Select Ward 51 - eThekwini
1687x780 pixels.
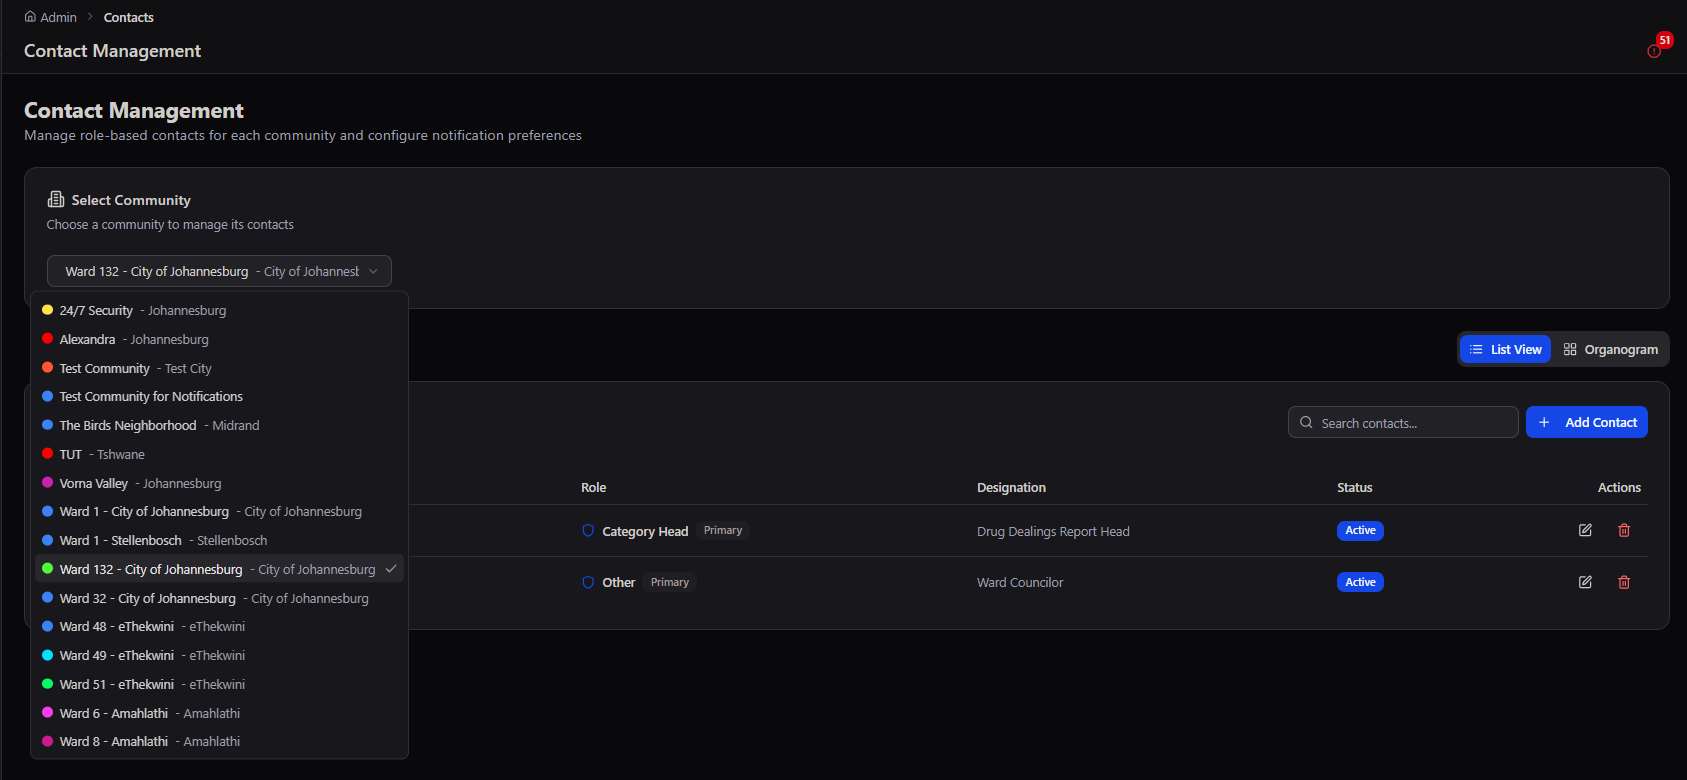click(x=219, y=685)
